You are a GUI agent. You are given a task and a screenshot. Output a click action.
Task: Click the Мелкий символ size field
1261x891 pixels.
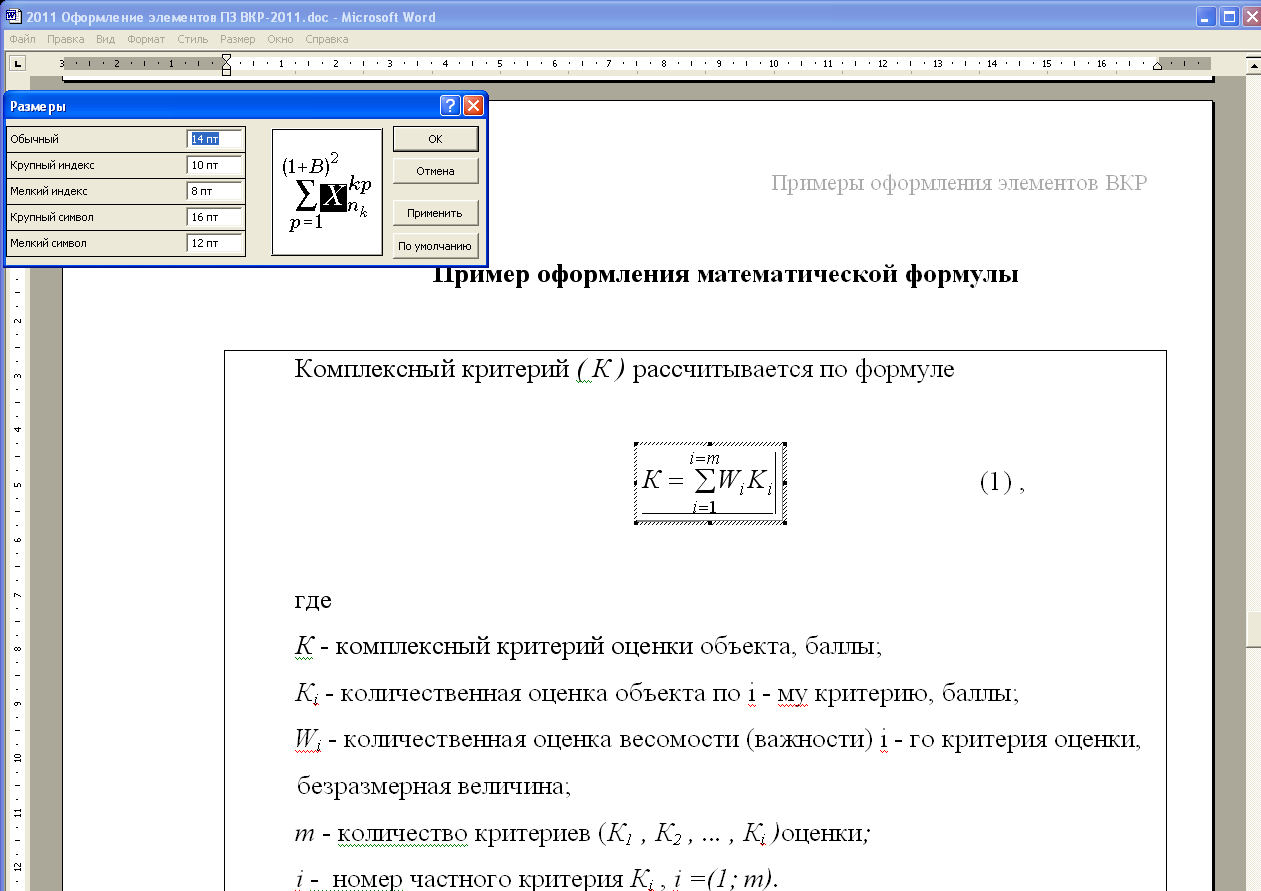coord(215,243)
